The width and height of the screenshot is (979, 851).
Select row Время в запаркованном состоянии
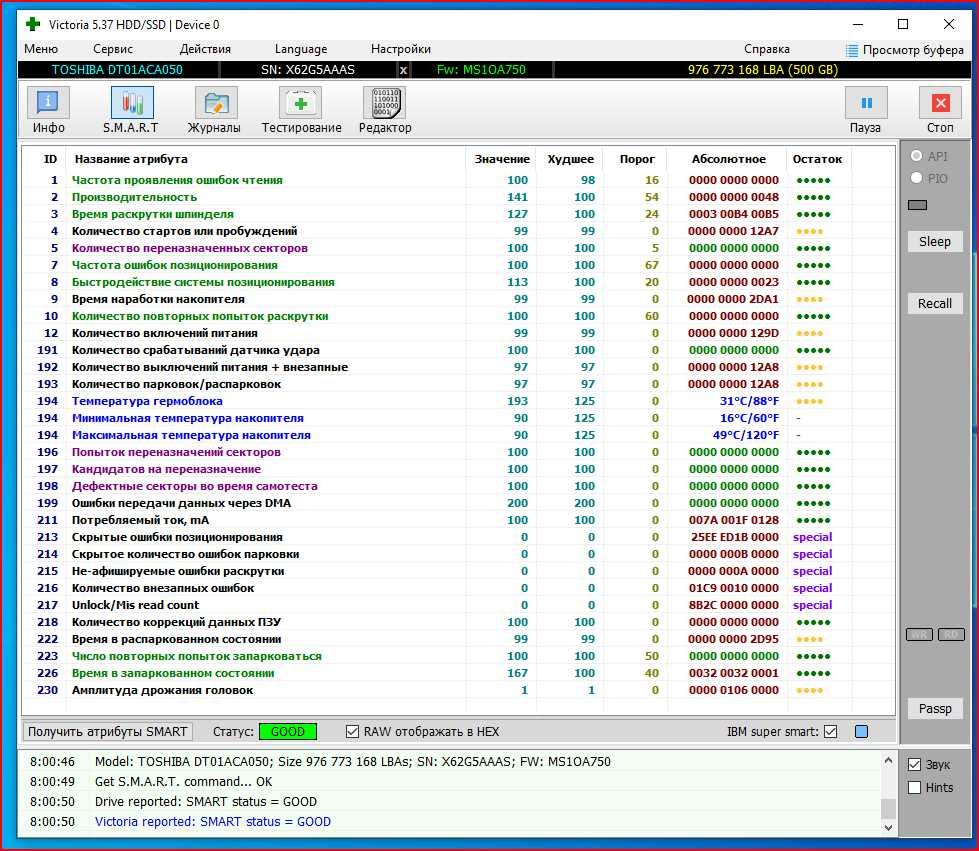click(x=459, y=673)
